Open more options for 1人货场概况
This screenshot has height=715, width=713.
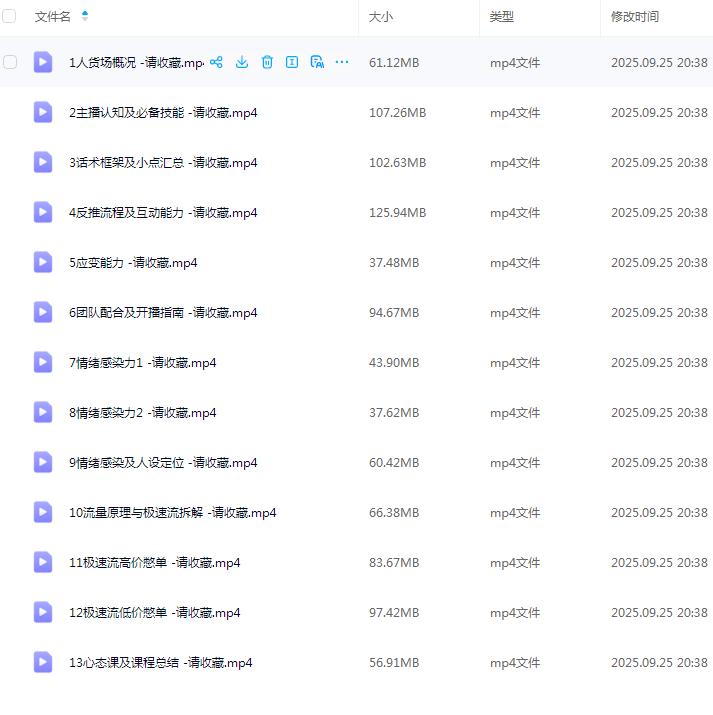342,62
